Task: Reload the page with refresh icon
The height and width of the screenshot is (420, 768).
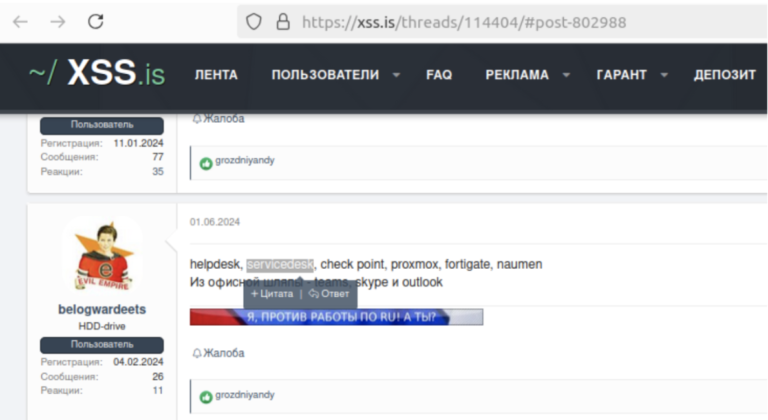Action: [96, 21]
